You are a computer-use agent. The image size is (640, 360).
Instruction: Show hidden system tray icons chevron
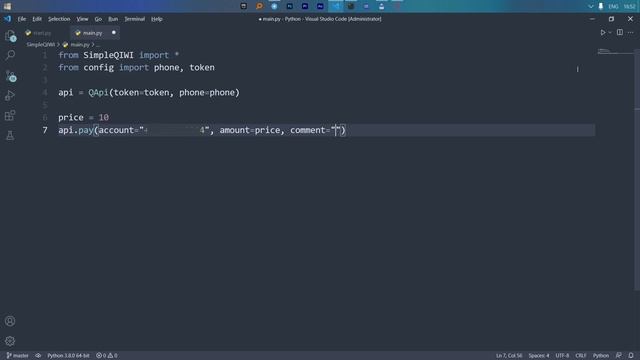591,7
